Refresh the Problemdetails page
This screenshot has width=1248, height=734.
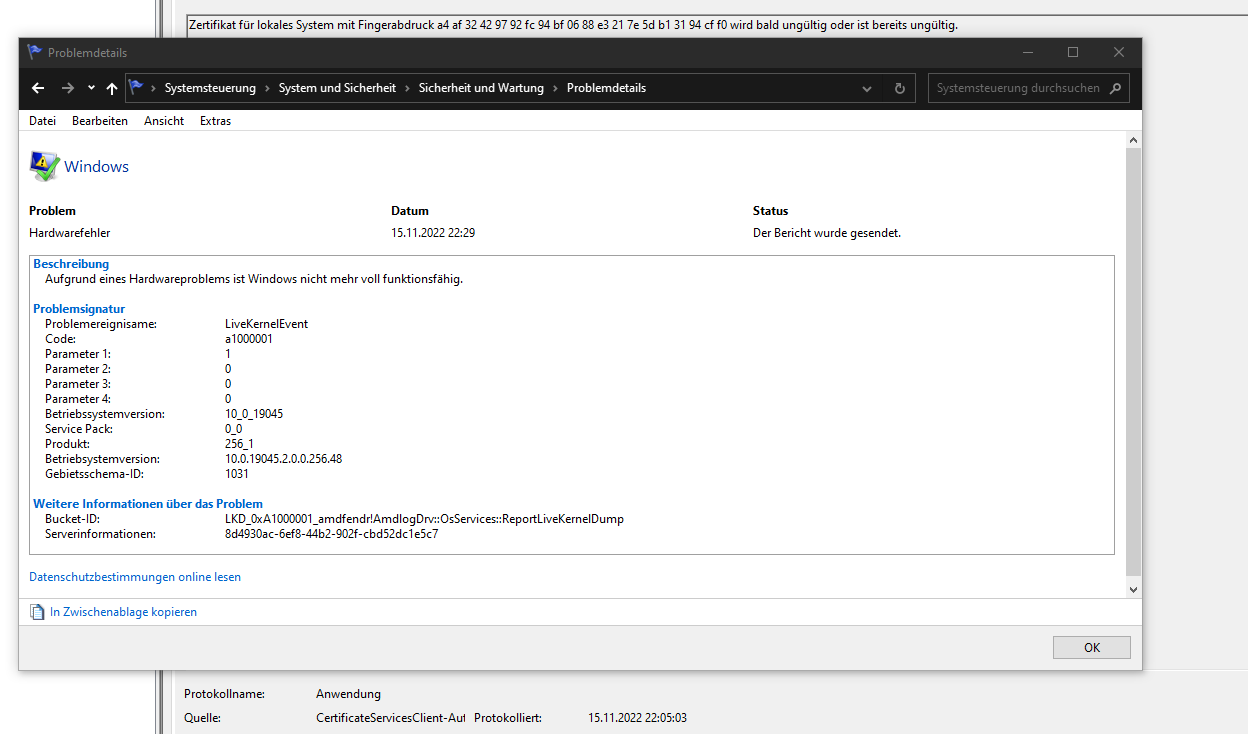tap(899, 88)
